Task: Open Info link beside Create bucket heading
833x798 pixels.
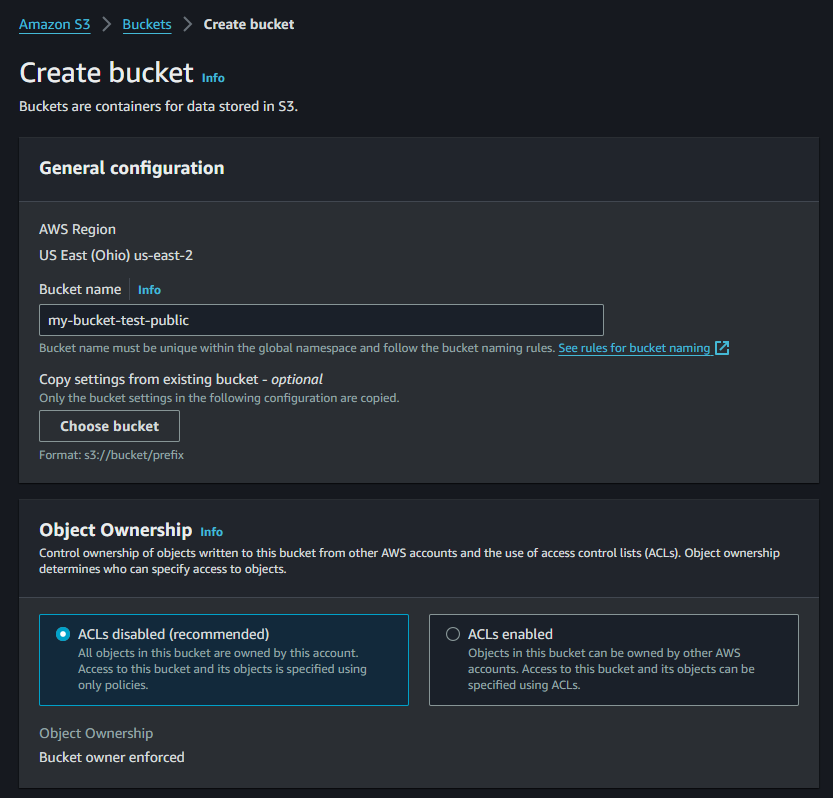Action: (213, 77)
